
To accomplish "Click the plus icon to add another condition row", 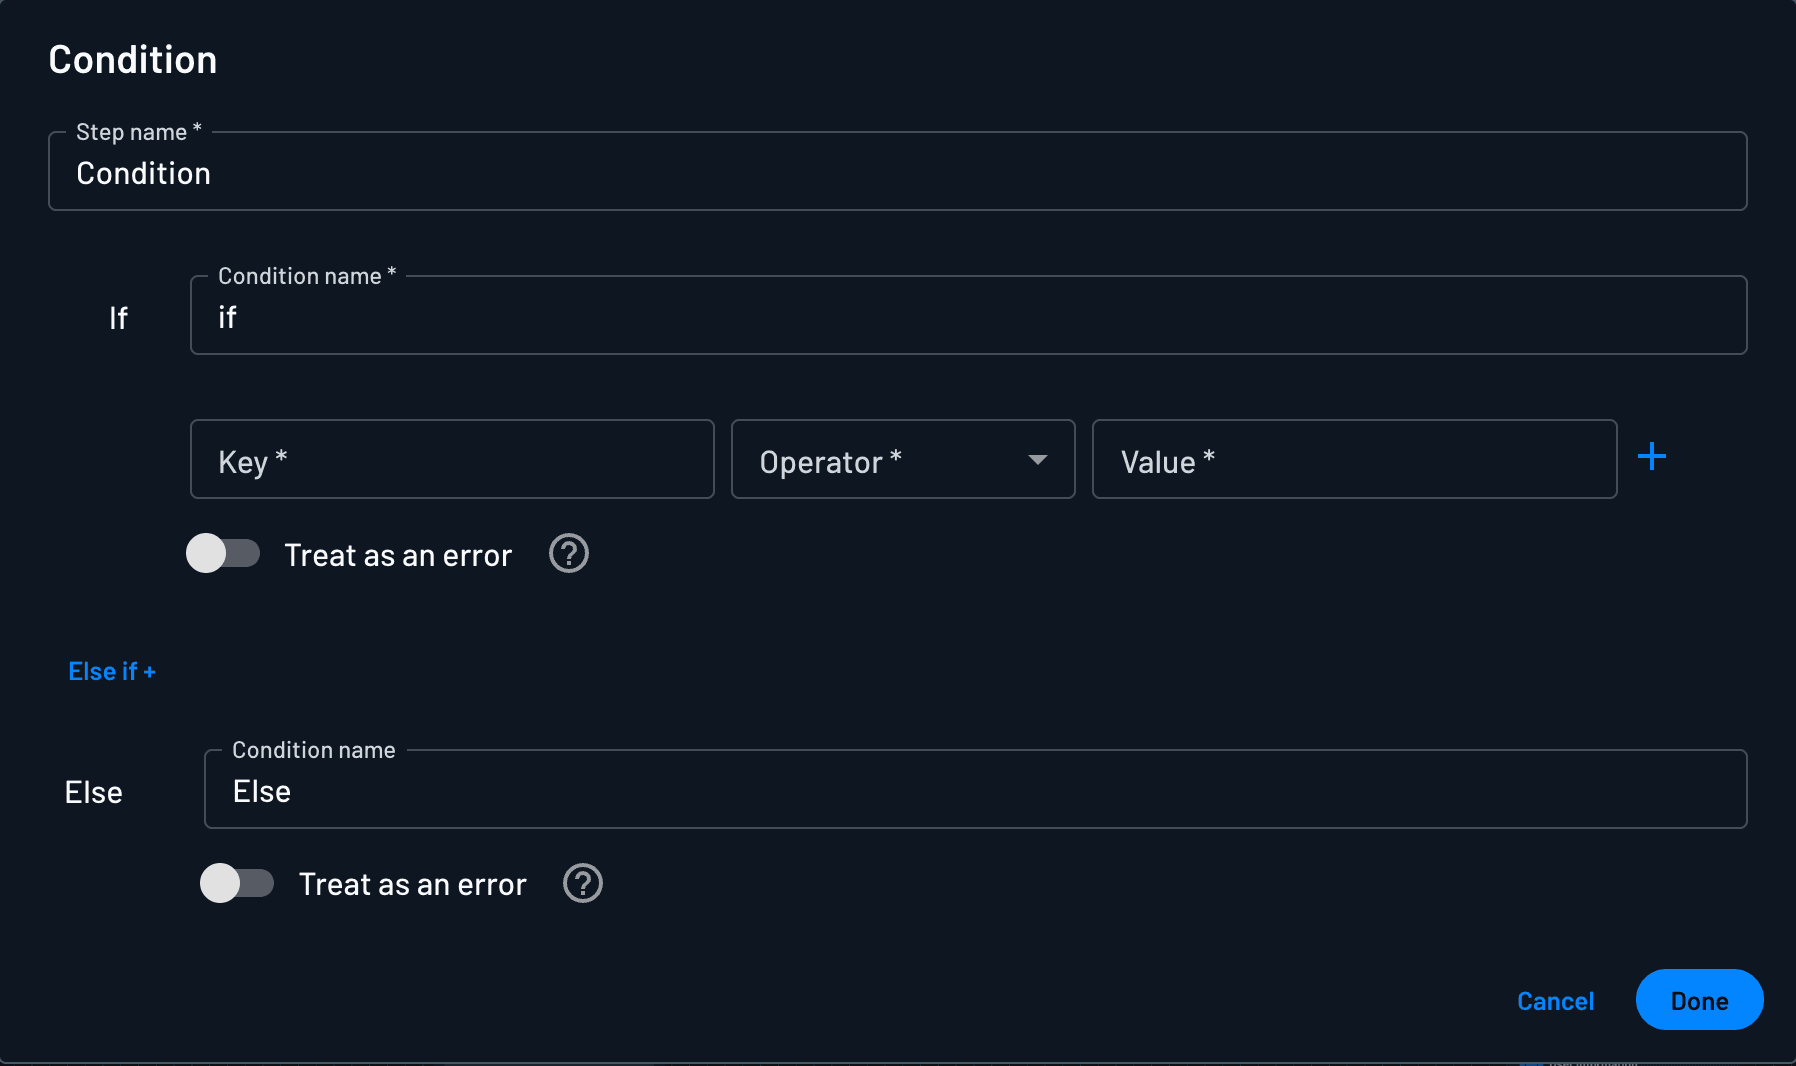I will coord(1652,457).
